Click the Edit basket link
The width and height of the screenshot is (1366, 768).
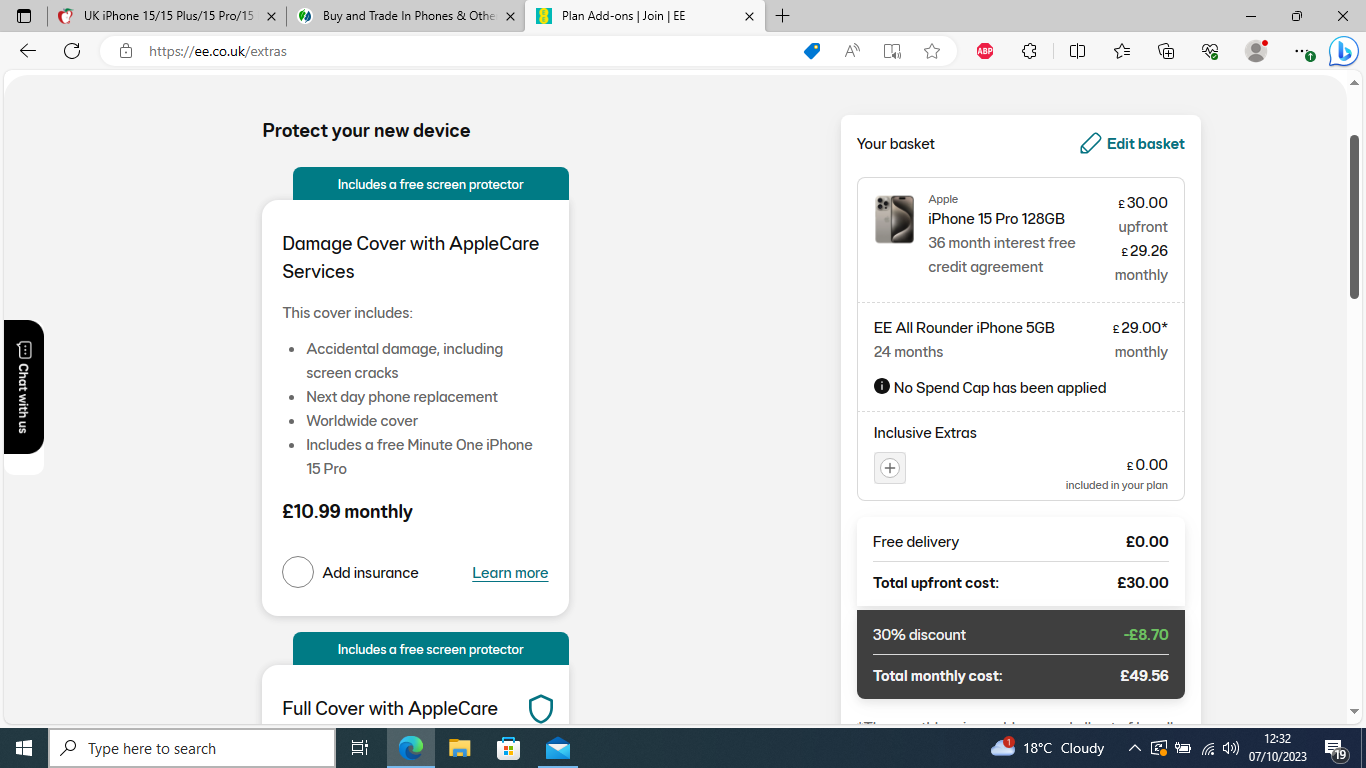1146,144
